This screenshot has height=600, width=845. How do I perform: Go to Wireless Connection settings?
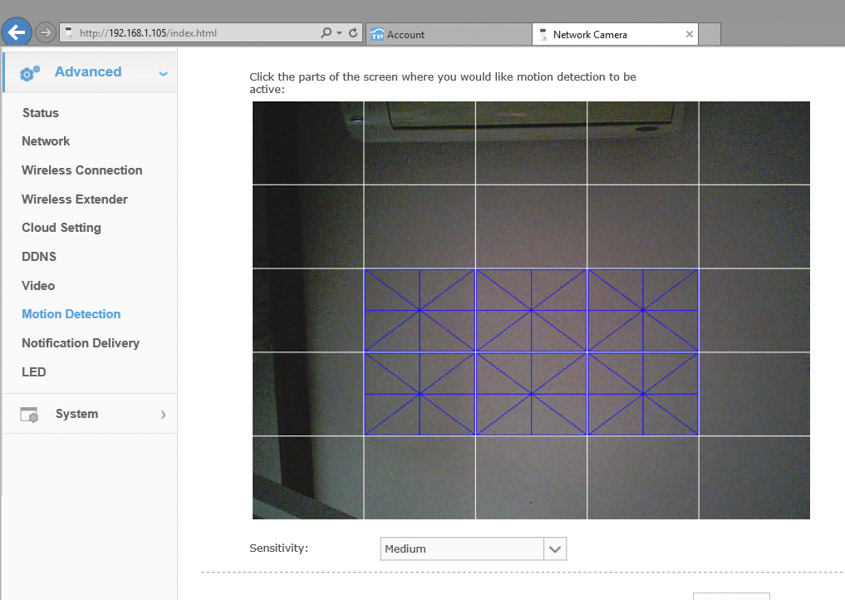(82, 170)
